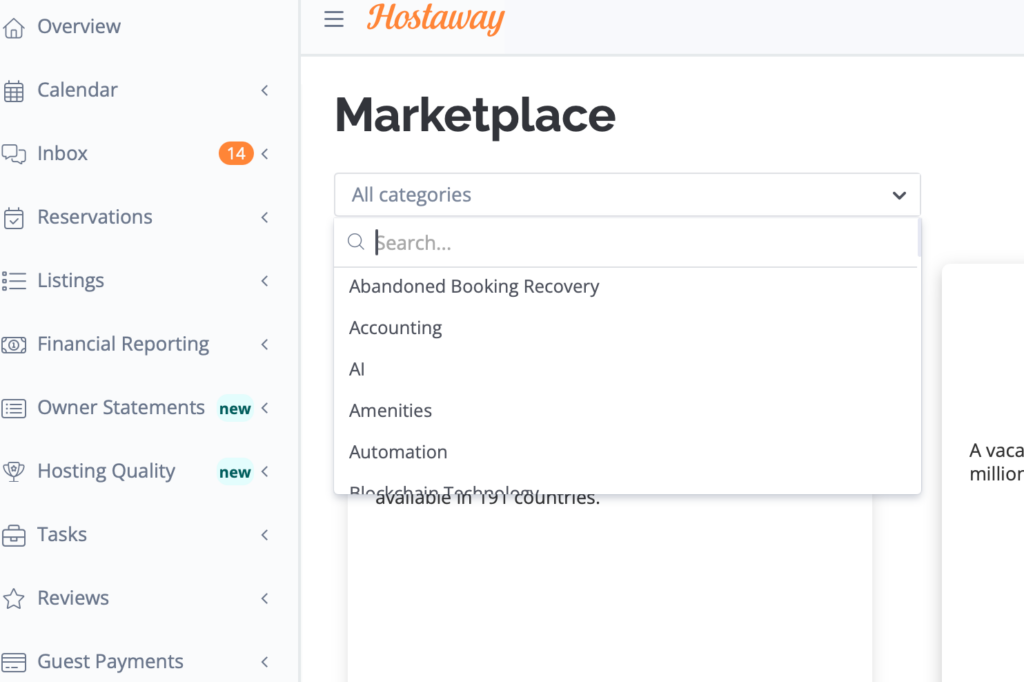Click the Financial Reporting money icon
The height and width of the screenshot is (682, 1024).
(x=13, y=344)
